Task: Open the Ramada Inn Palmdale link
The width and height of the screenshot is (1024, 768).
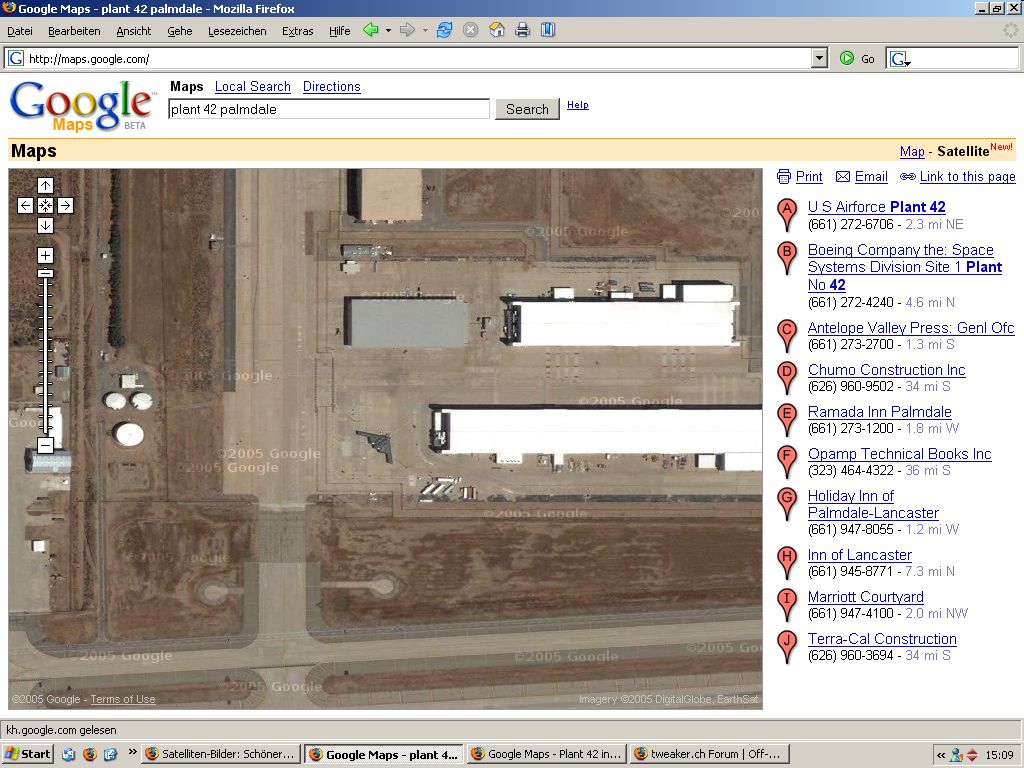Action: coord(879,412)
